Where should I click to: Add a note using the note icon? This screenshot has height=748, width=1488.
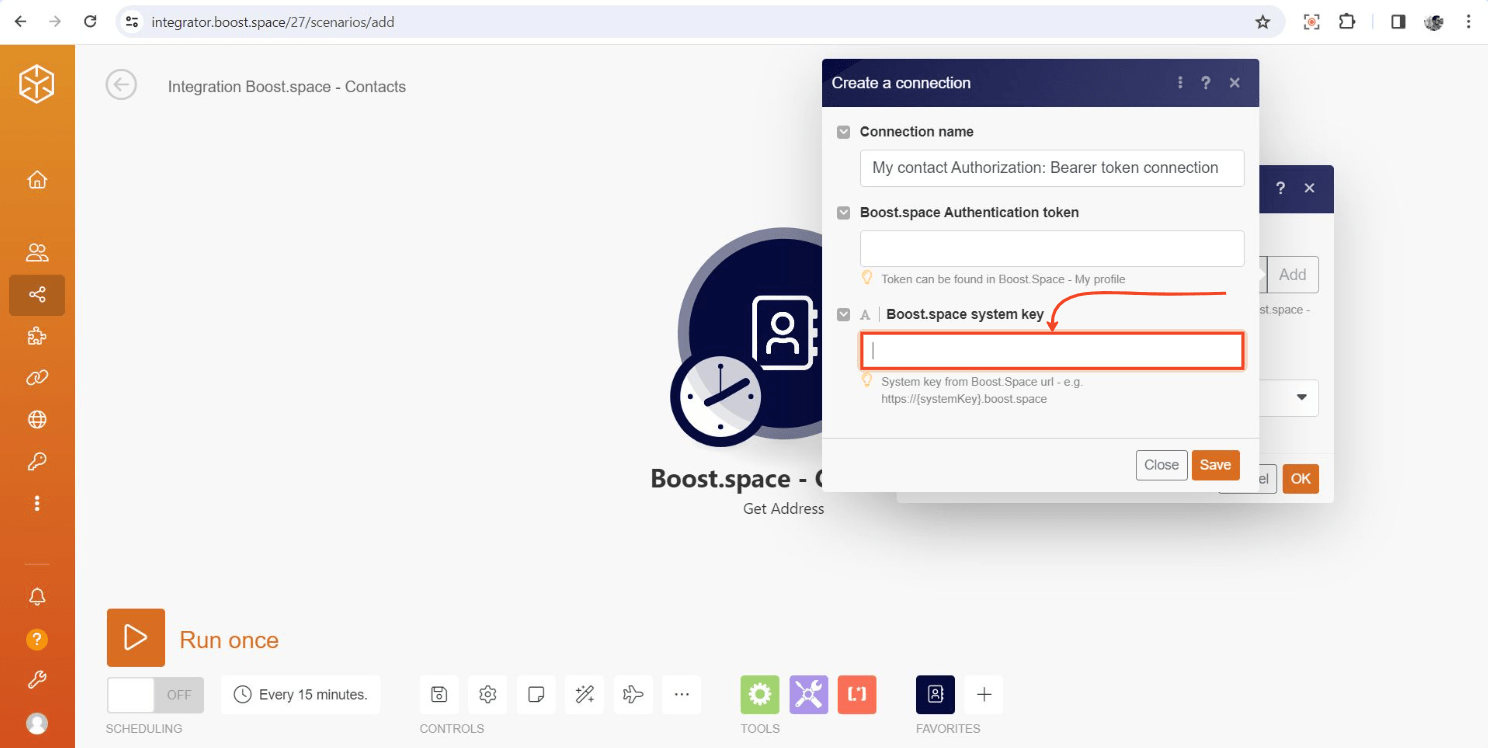click(x=536, y=694)
